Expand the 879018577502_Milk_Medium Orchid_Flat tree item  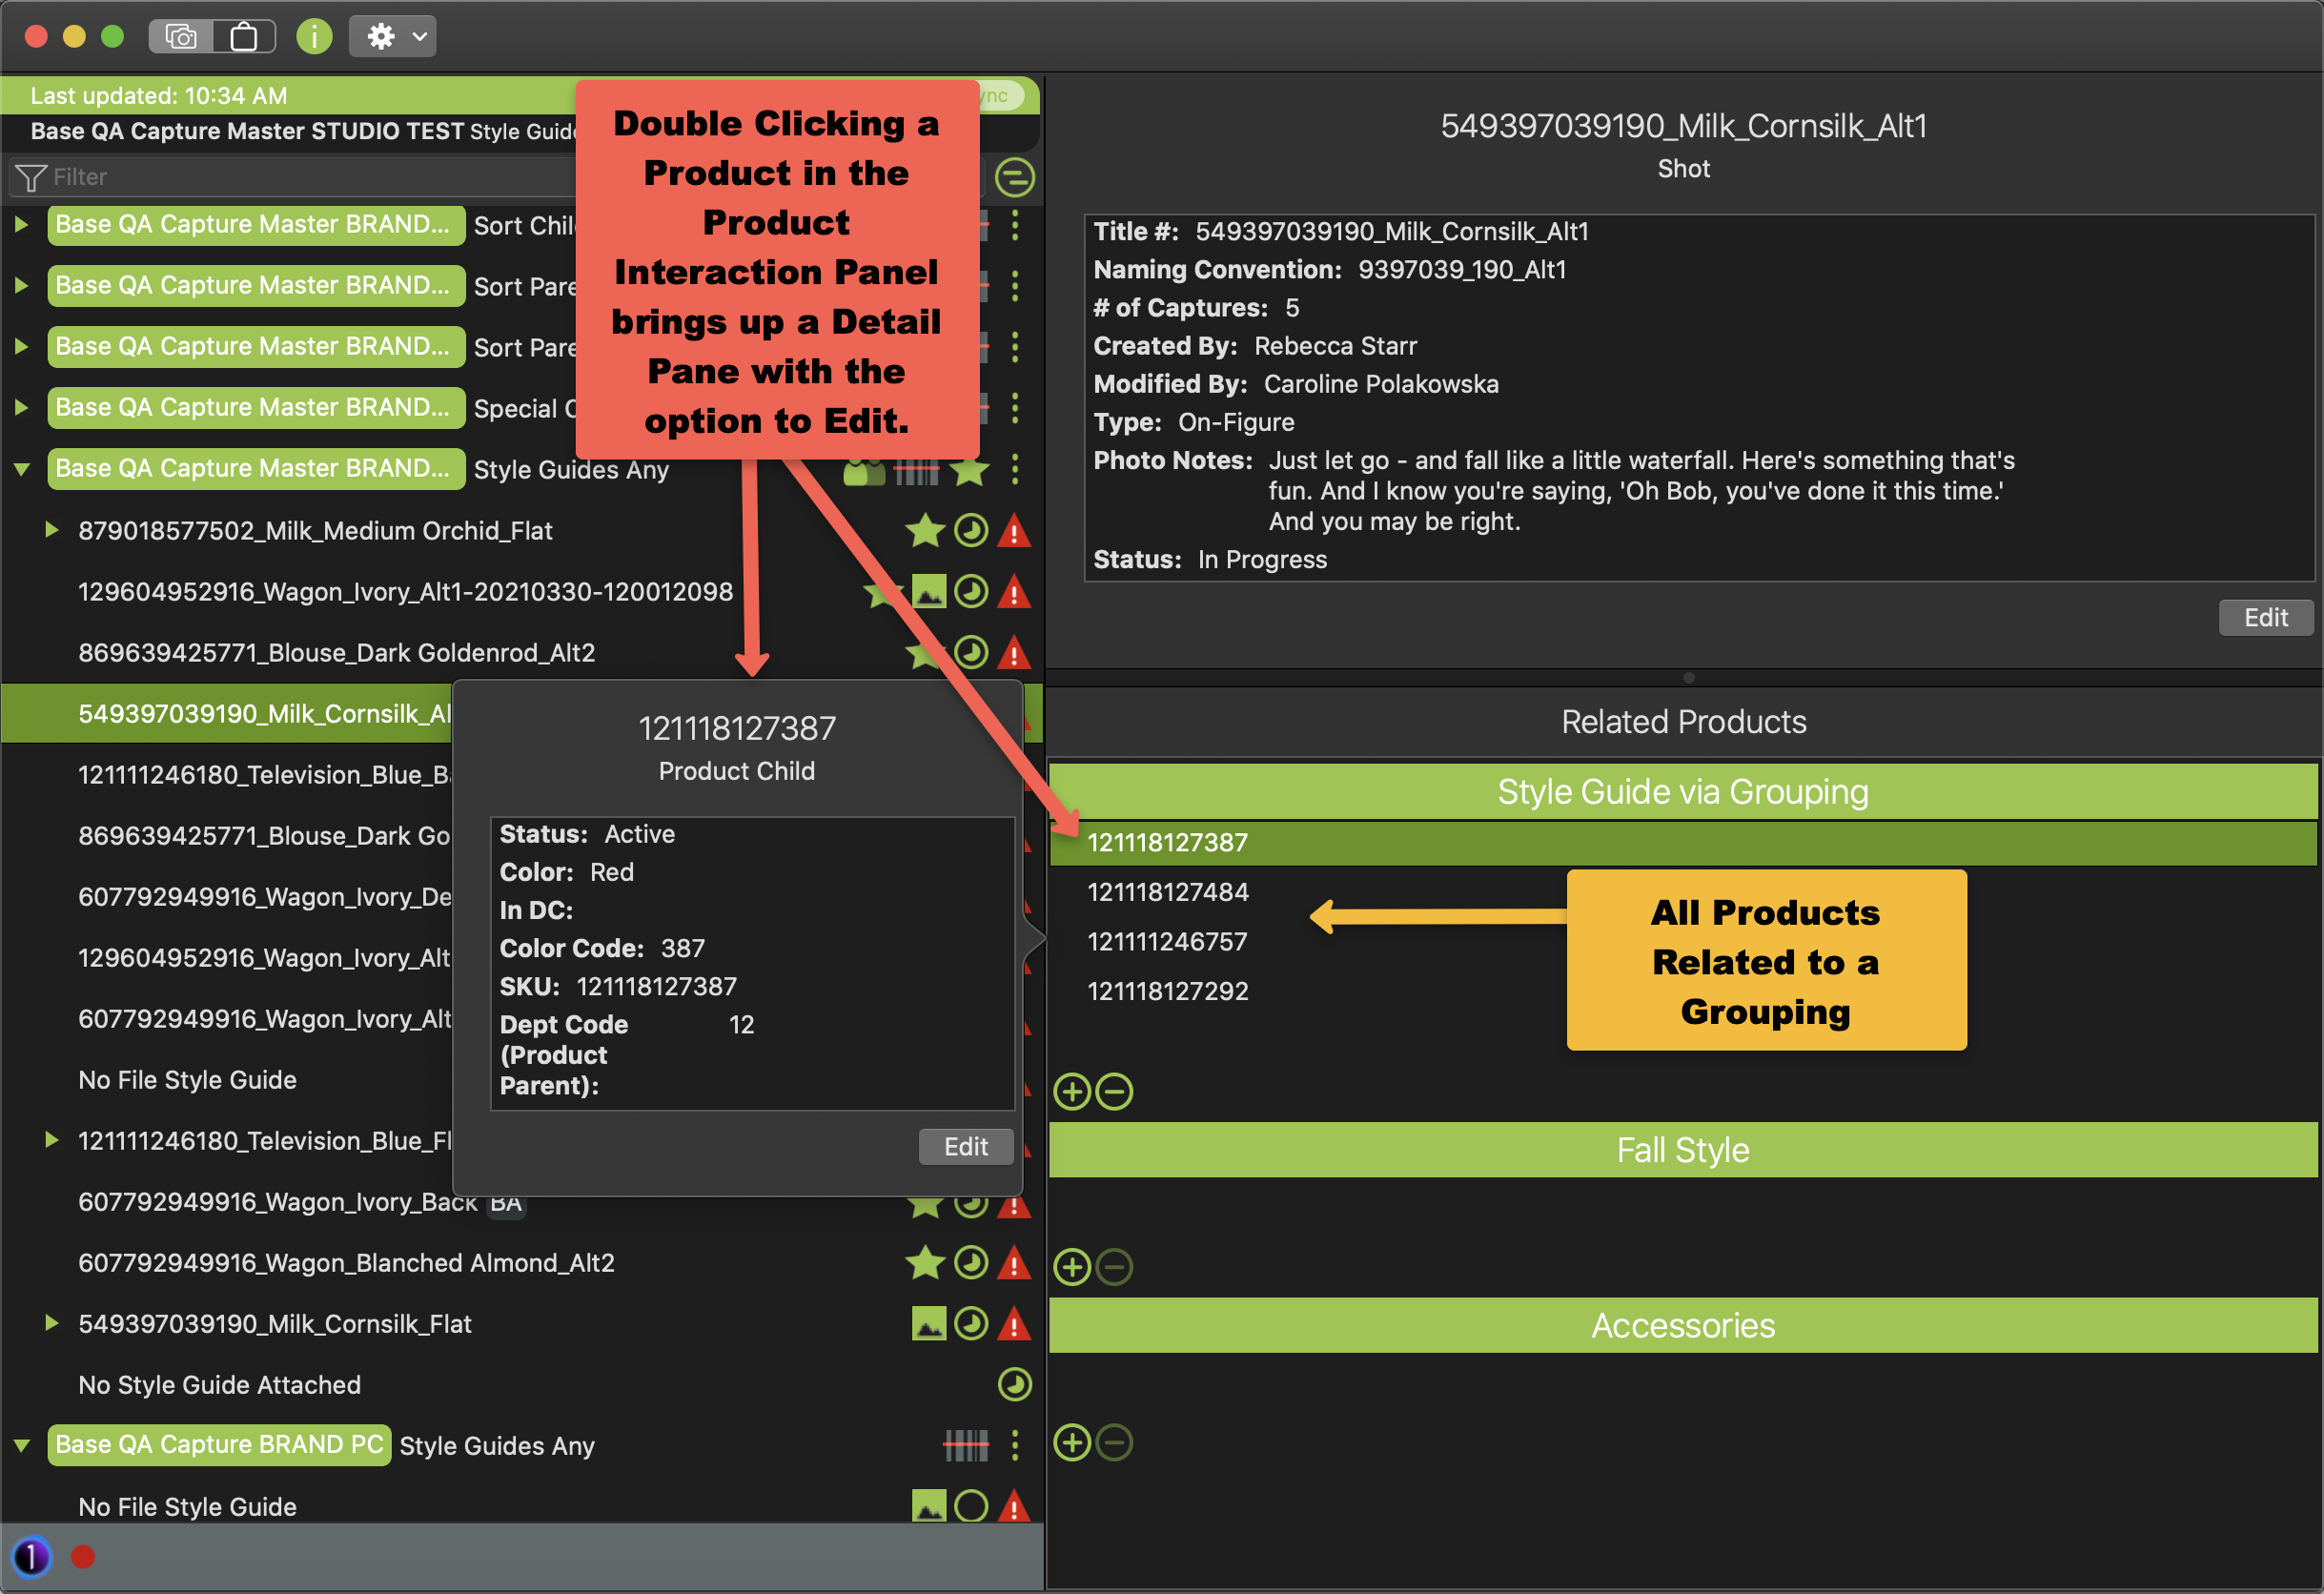pyautogui.click(x=51, y=530)
